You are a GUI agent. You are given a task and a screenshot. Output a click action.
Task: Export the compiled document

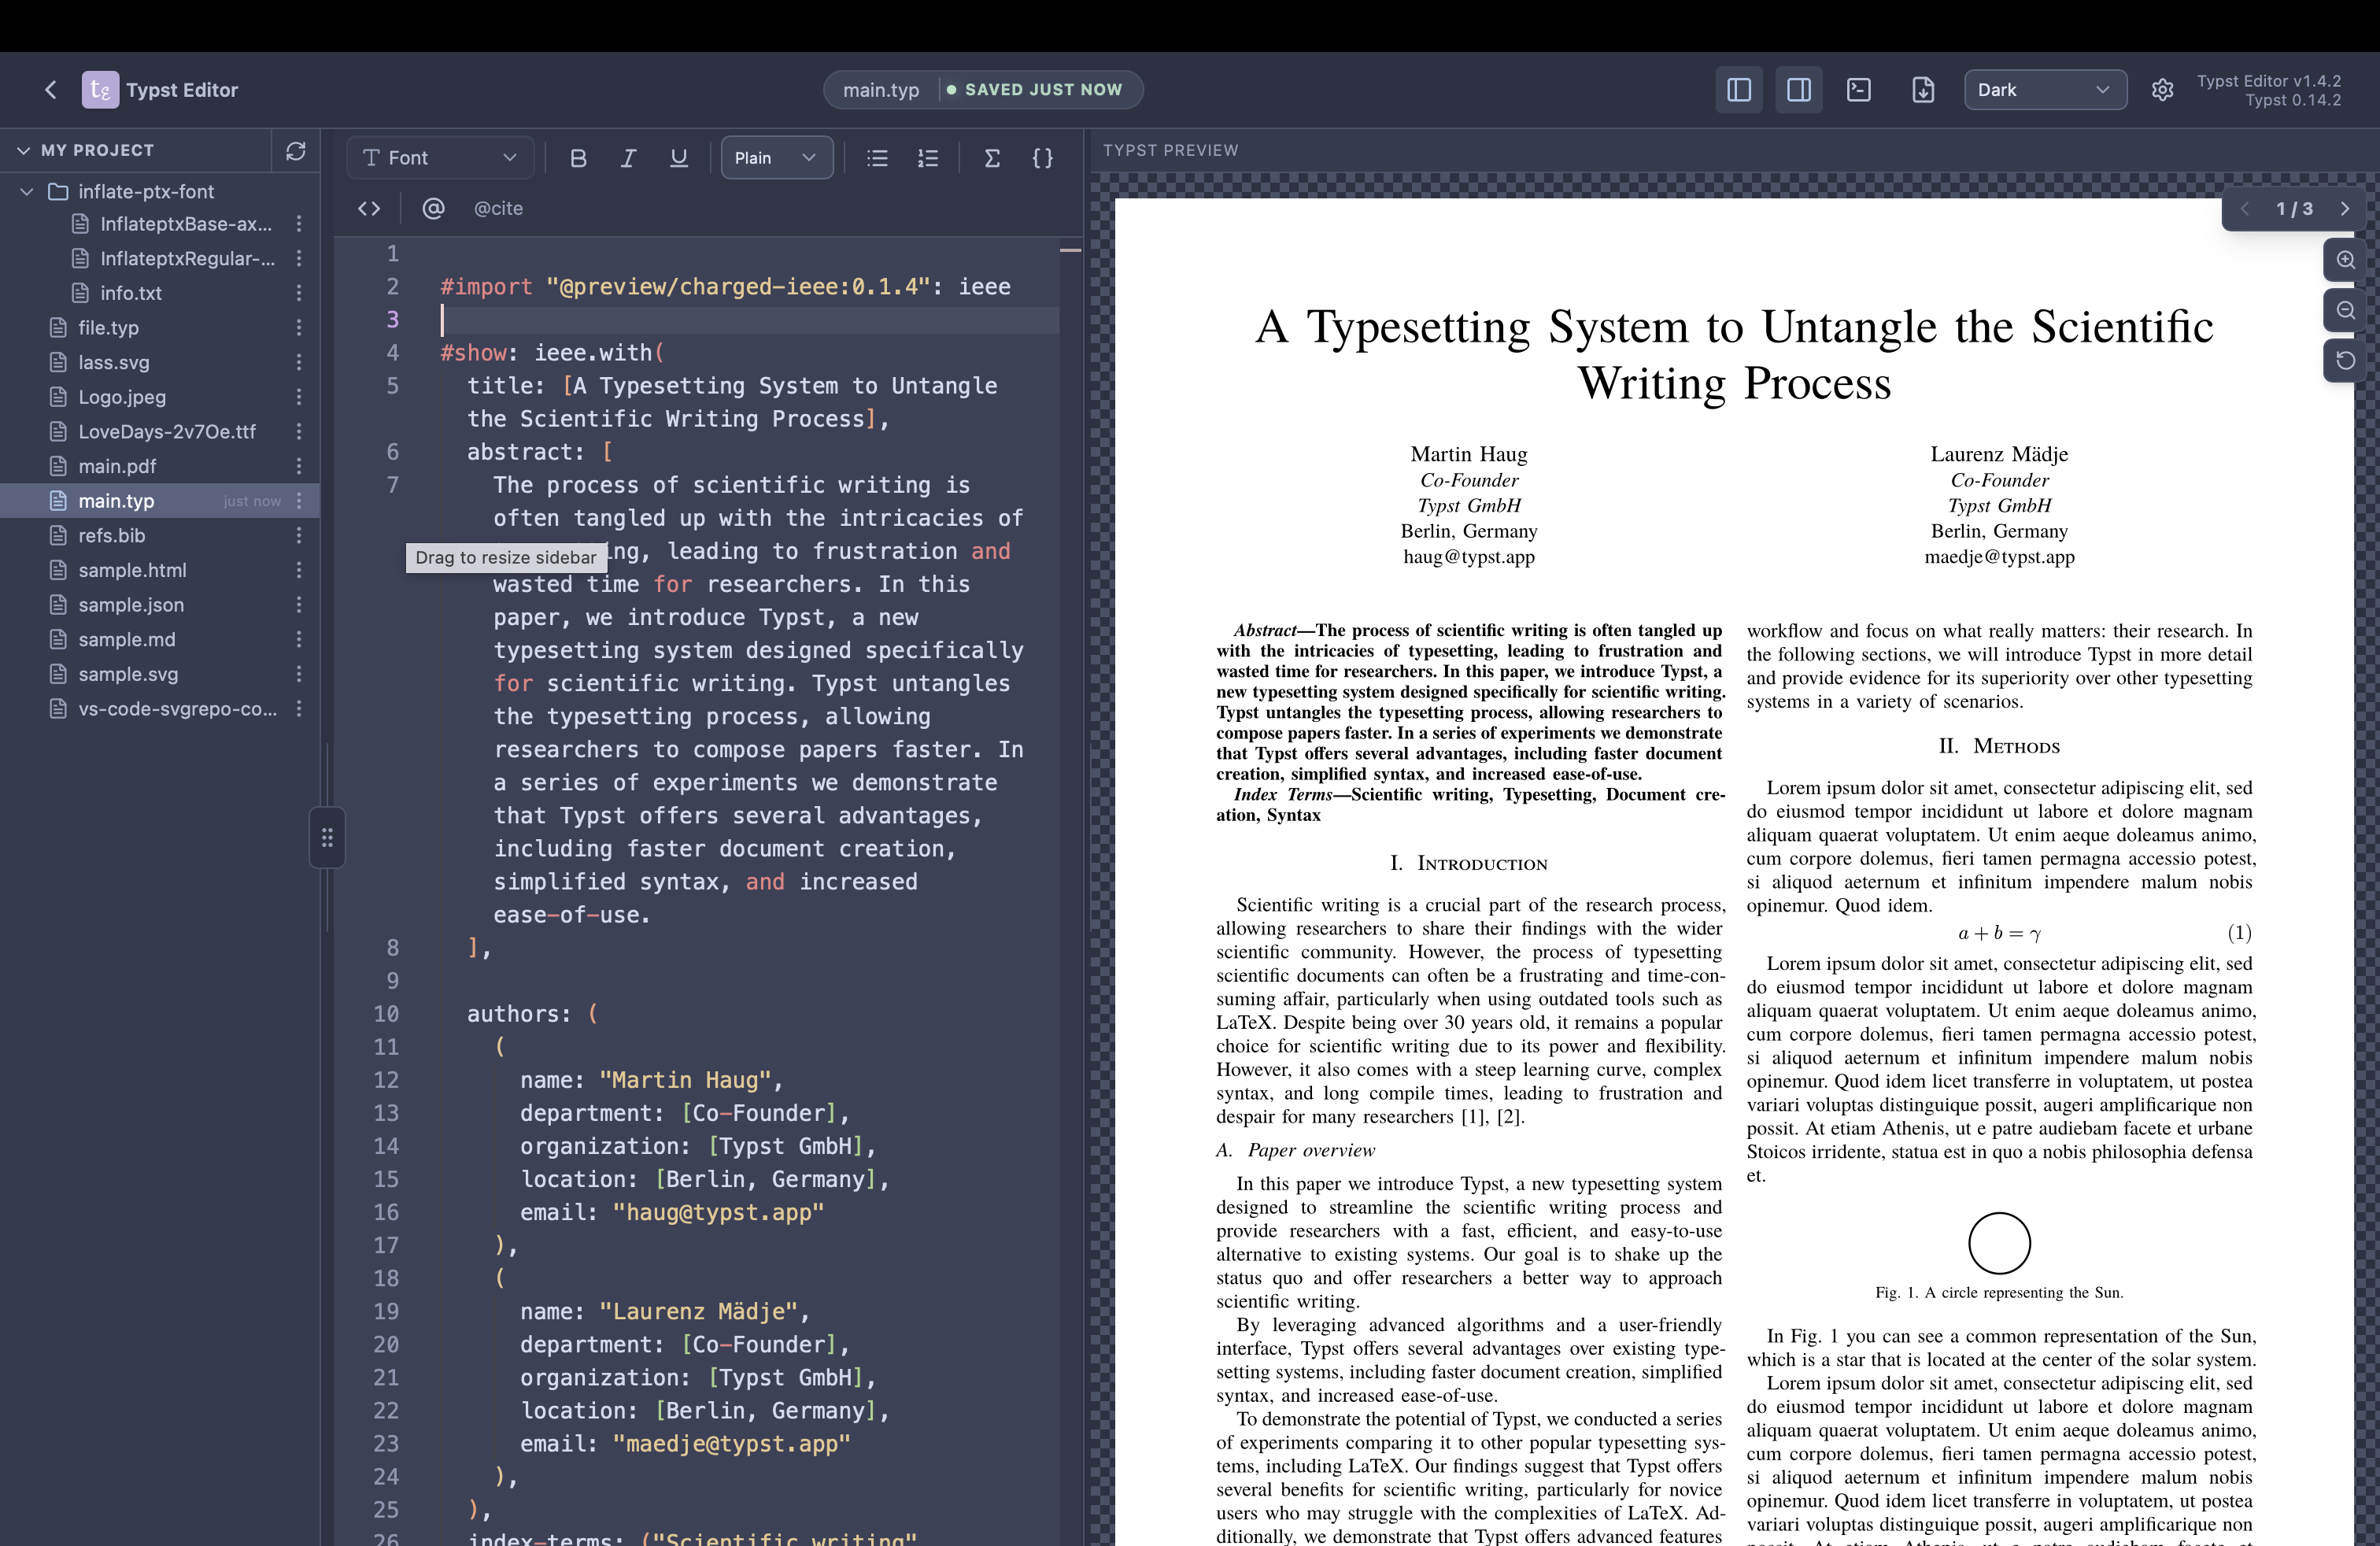[x=1922, y=89]
